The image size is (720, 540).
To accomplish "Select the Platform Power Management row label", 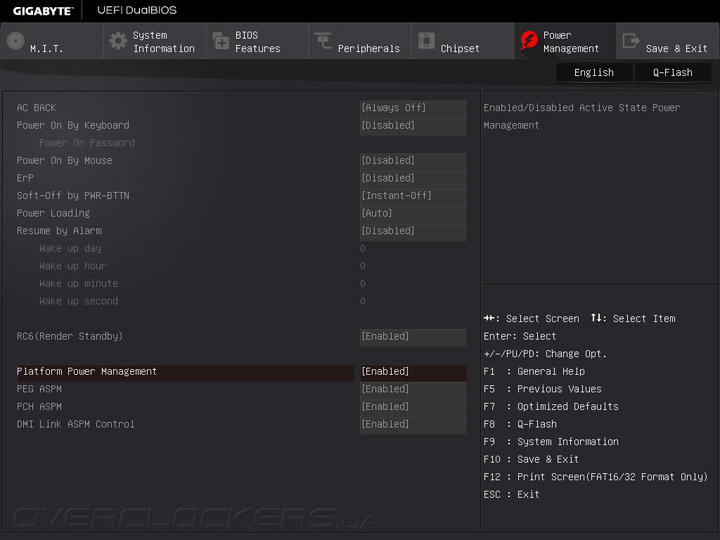I will point(87,371).
